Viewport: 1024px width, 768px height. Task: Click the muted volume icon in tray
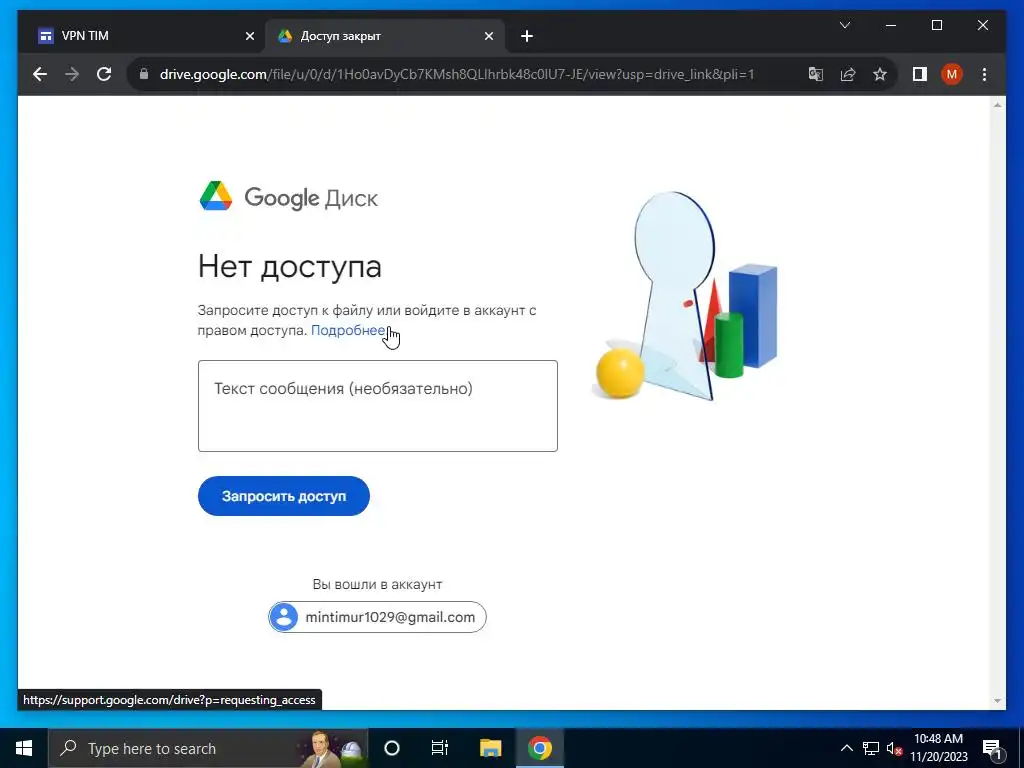click(x=894, y=749)
